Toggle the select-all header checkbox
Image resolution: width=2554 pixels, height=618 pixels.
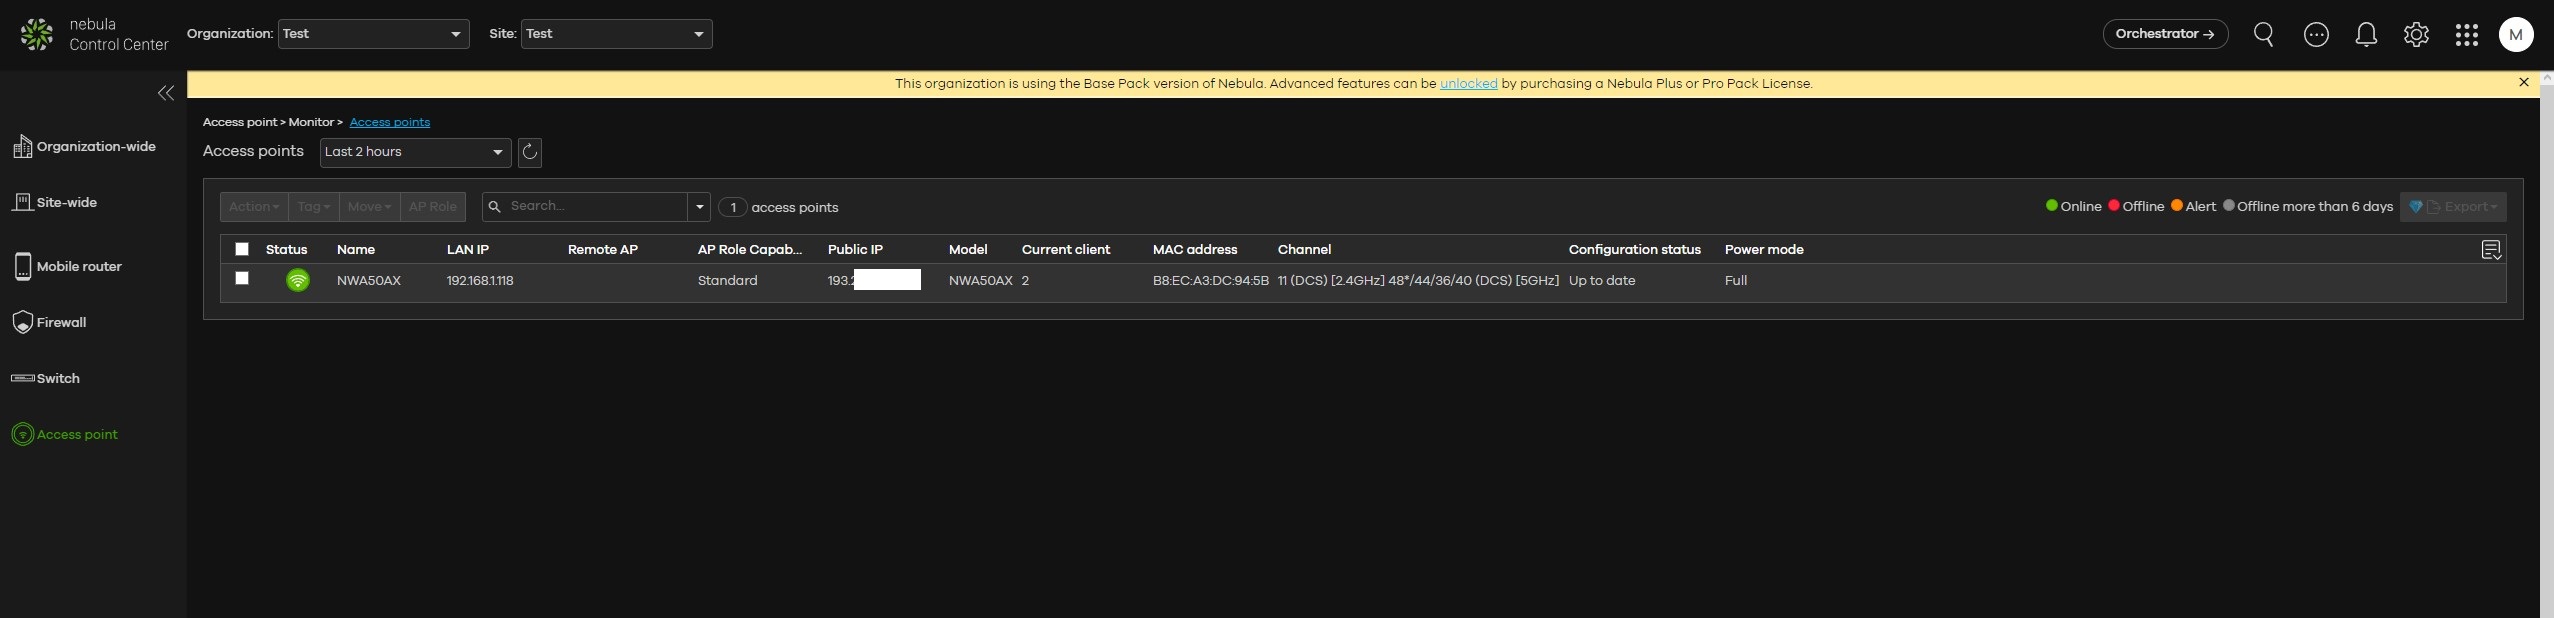coord(242,249)
